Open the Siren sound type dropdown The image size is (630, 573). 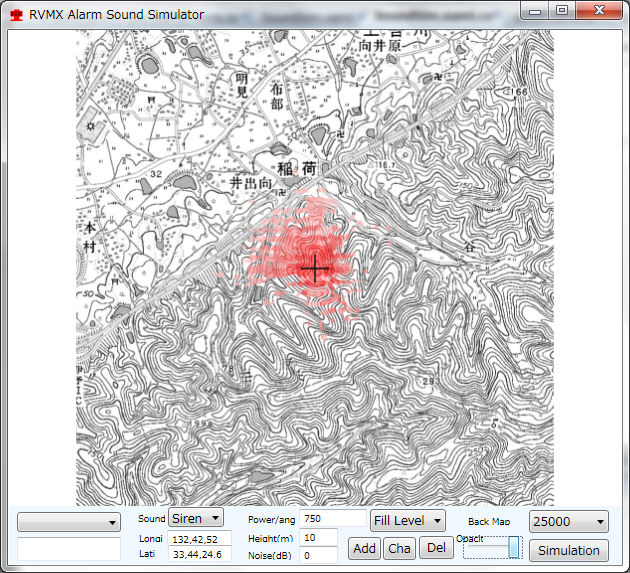pyautogui.click(x=196, y=518)
